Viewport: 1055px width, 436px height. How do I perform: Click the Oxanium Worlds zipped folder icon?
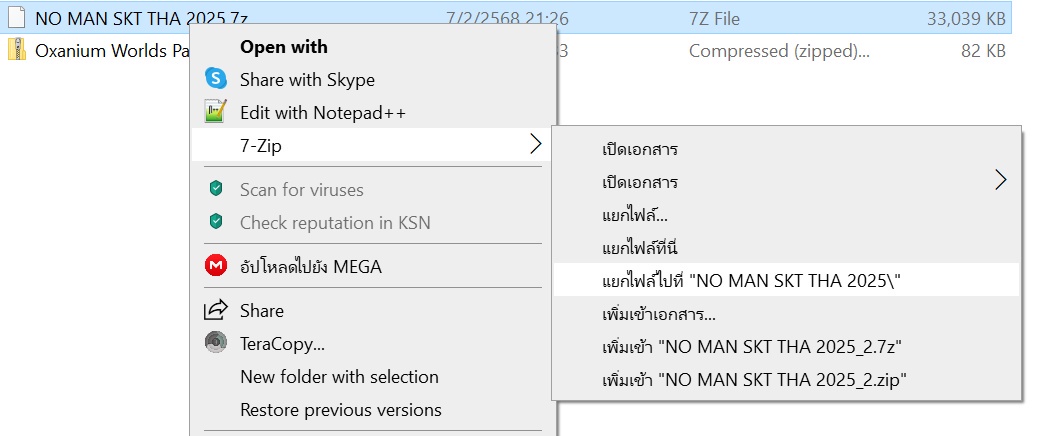click(x=17, y=50)
